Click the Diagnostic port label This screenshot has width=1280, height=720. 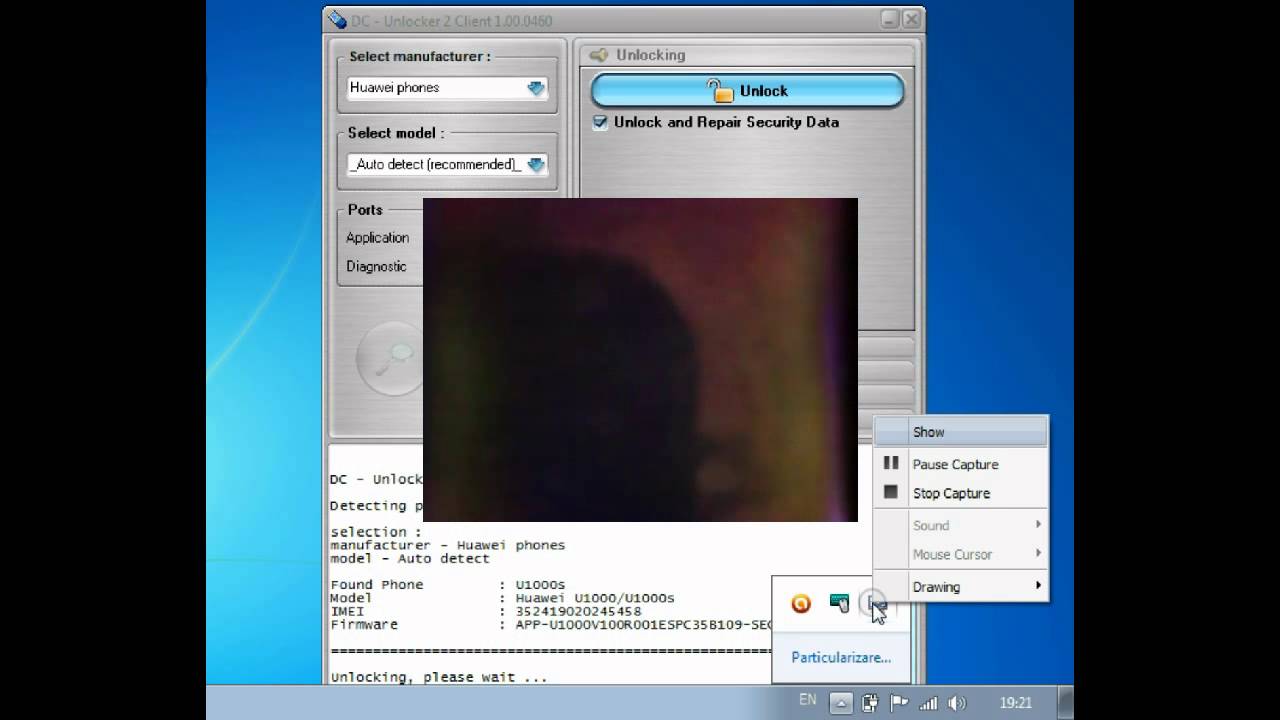[x=376, y=266]
